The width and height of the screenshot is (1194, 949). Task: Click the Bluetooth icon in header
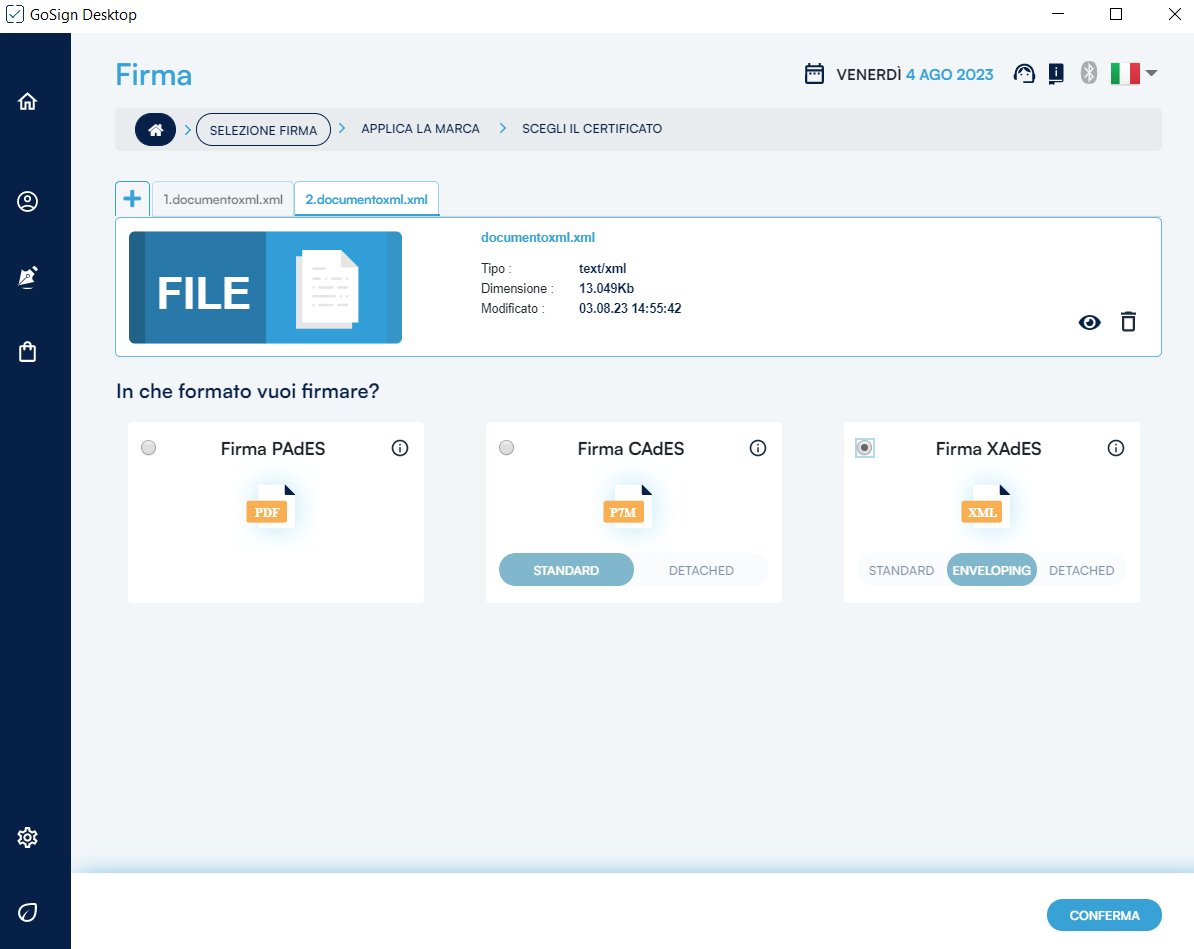click(1089, 74)
